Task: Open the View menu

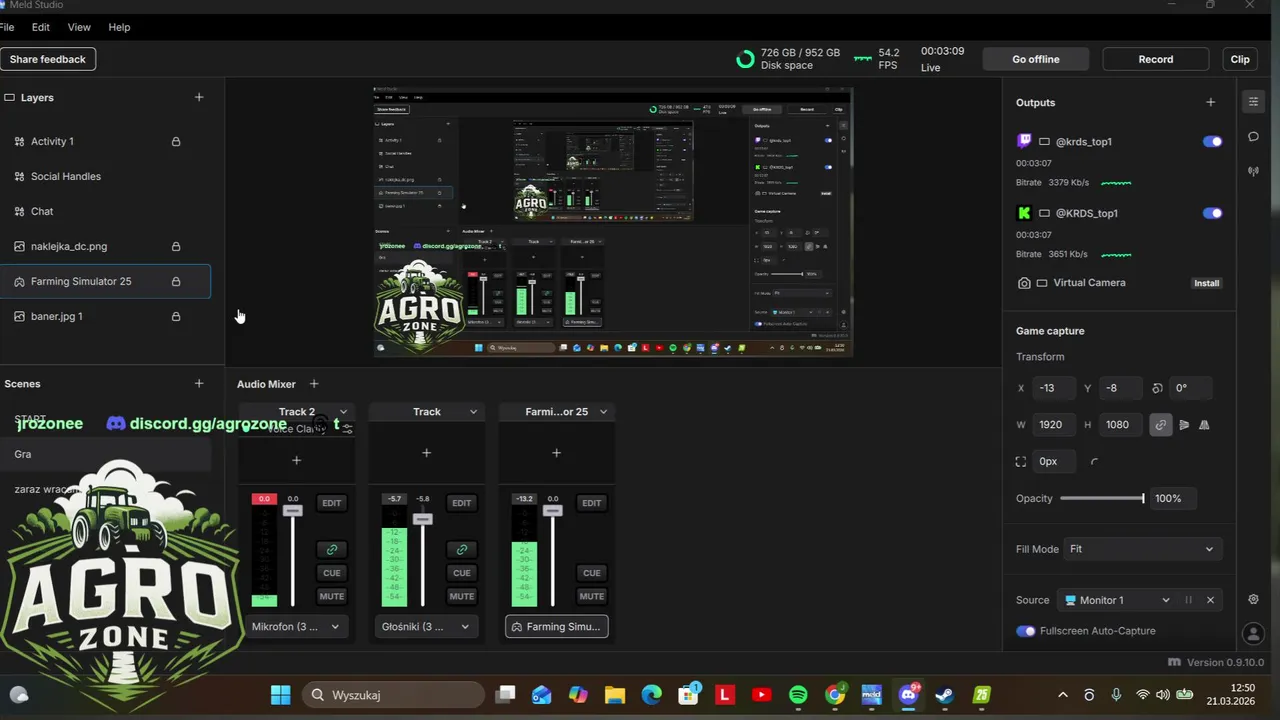Action: [79, 27]
